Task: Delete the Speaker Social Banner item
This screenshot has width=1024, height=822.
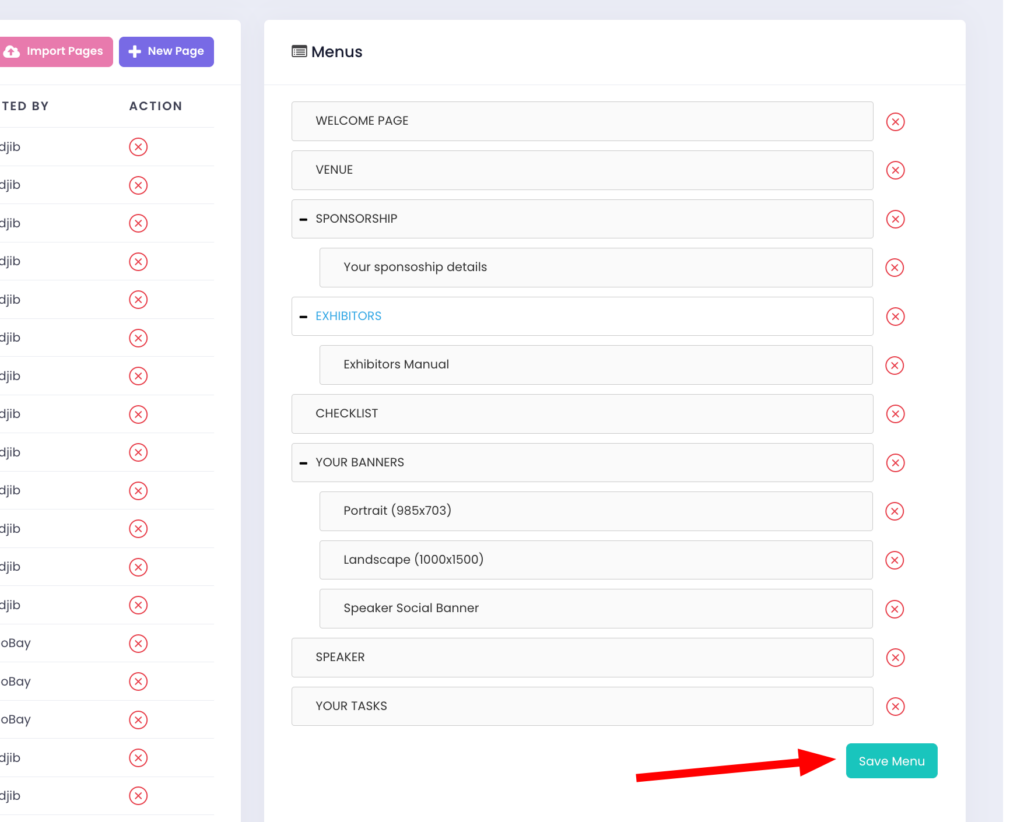Action: coord(895,609)
